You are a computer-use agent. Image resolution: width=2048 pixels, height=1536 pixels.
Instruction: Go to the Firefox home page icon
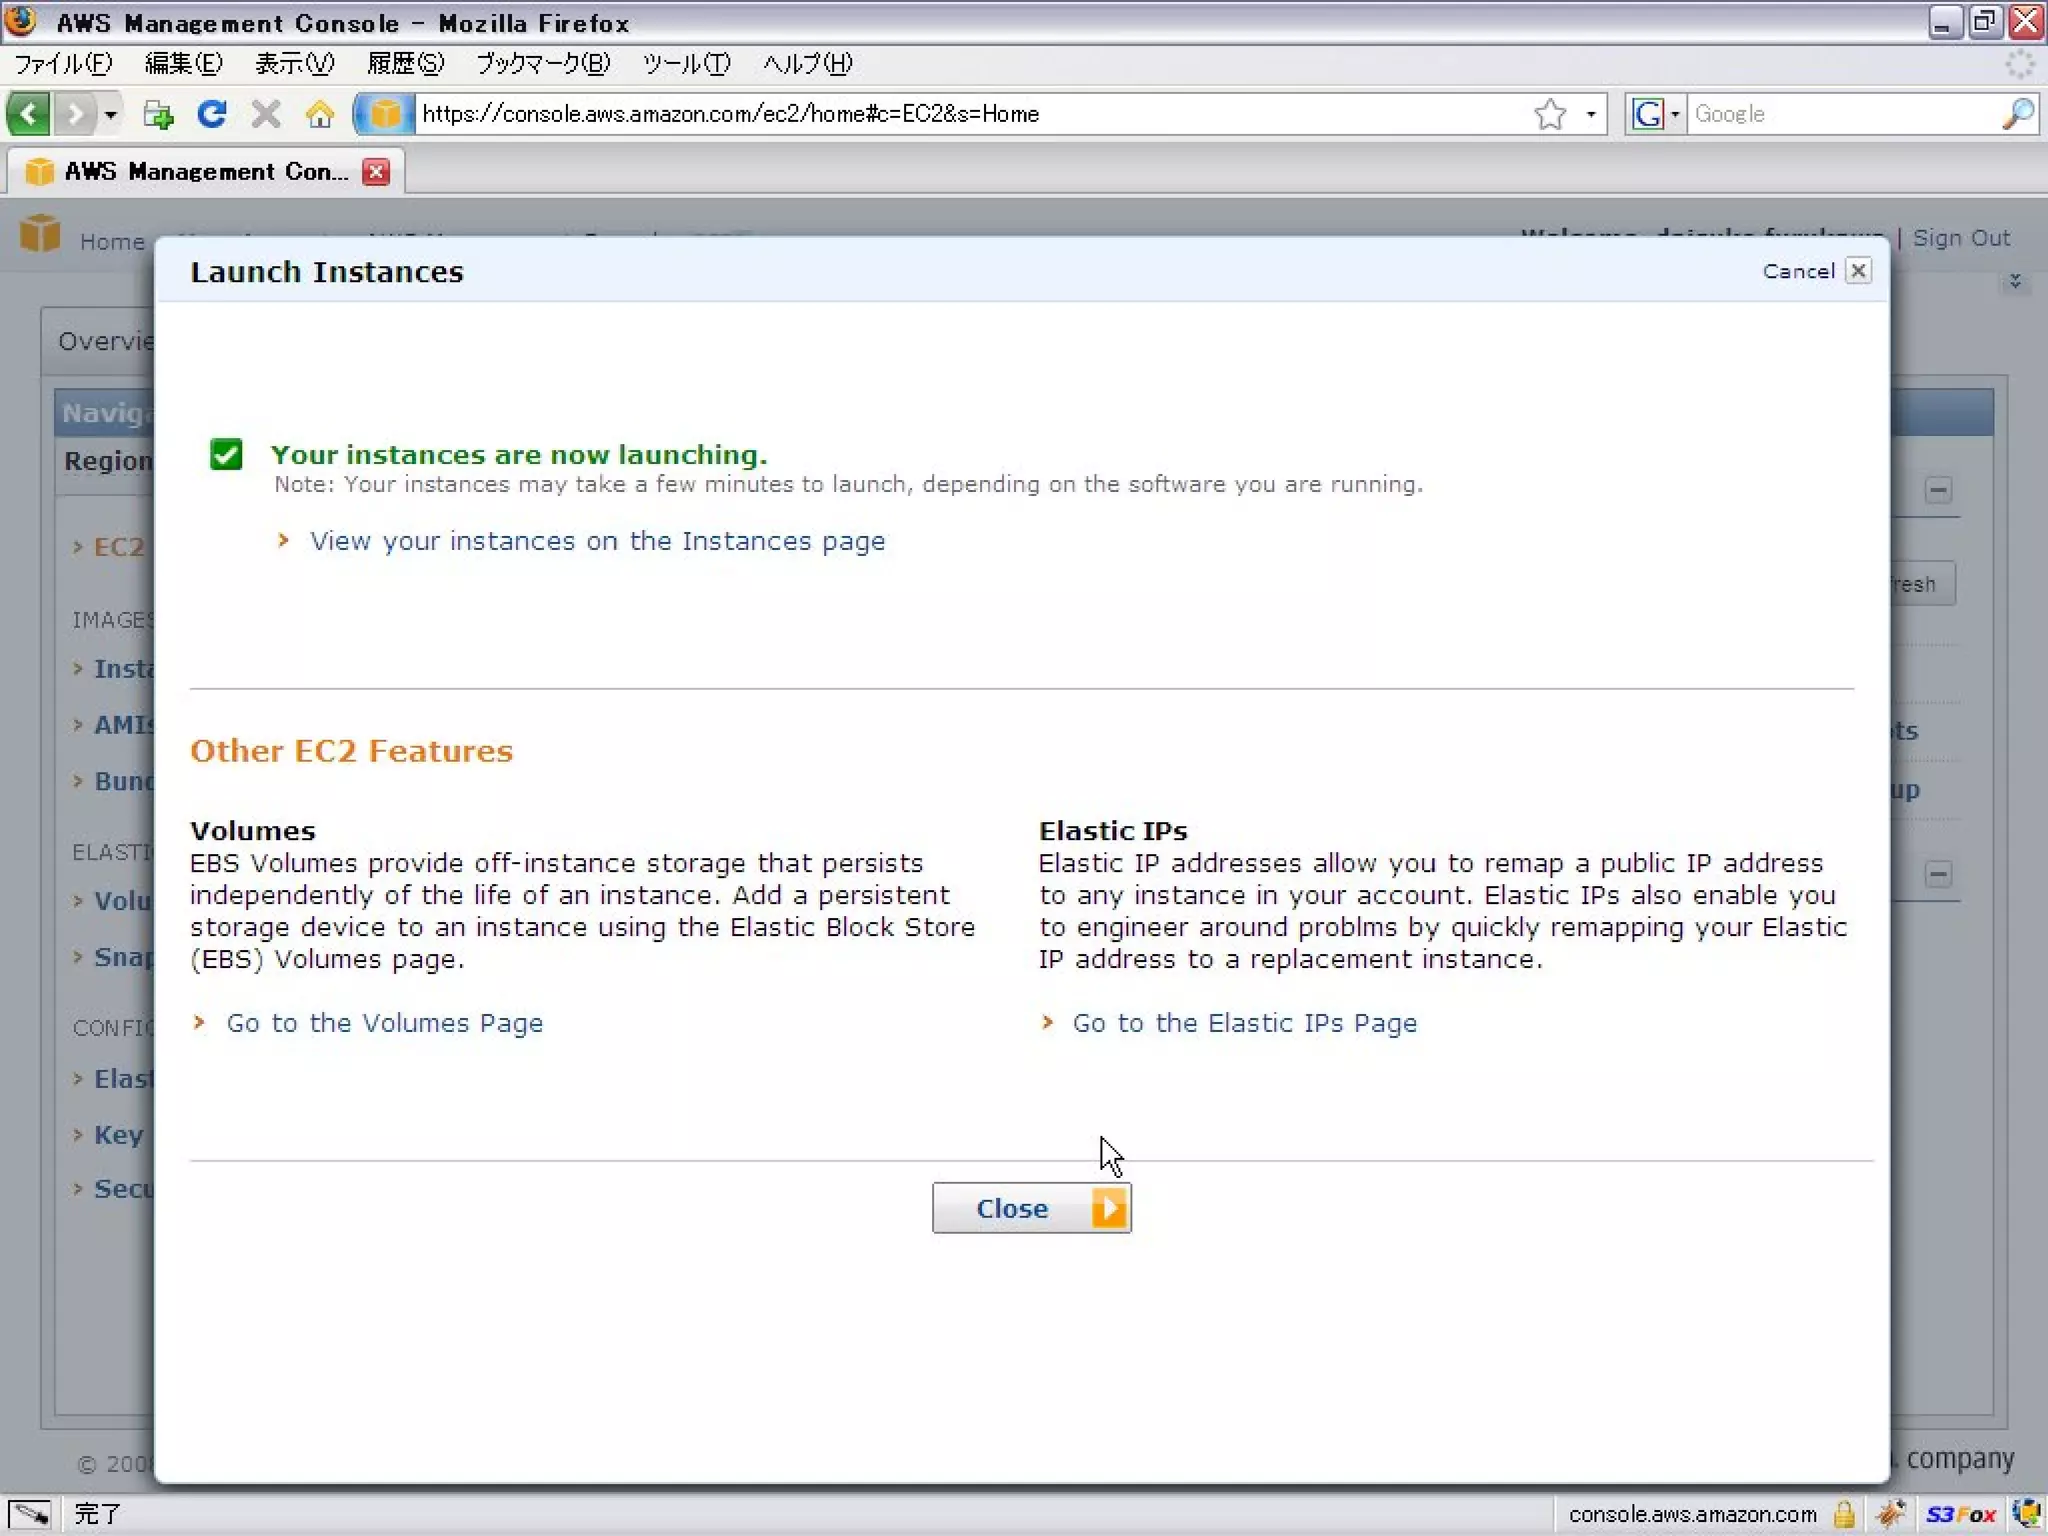coord(320,114)
